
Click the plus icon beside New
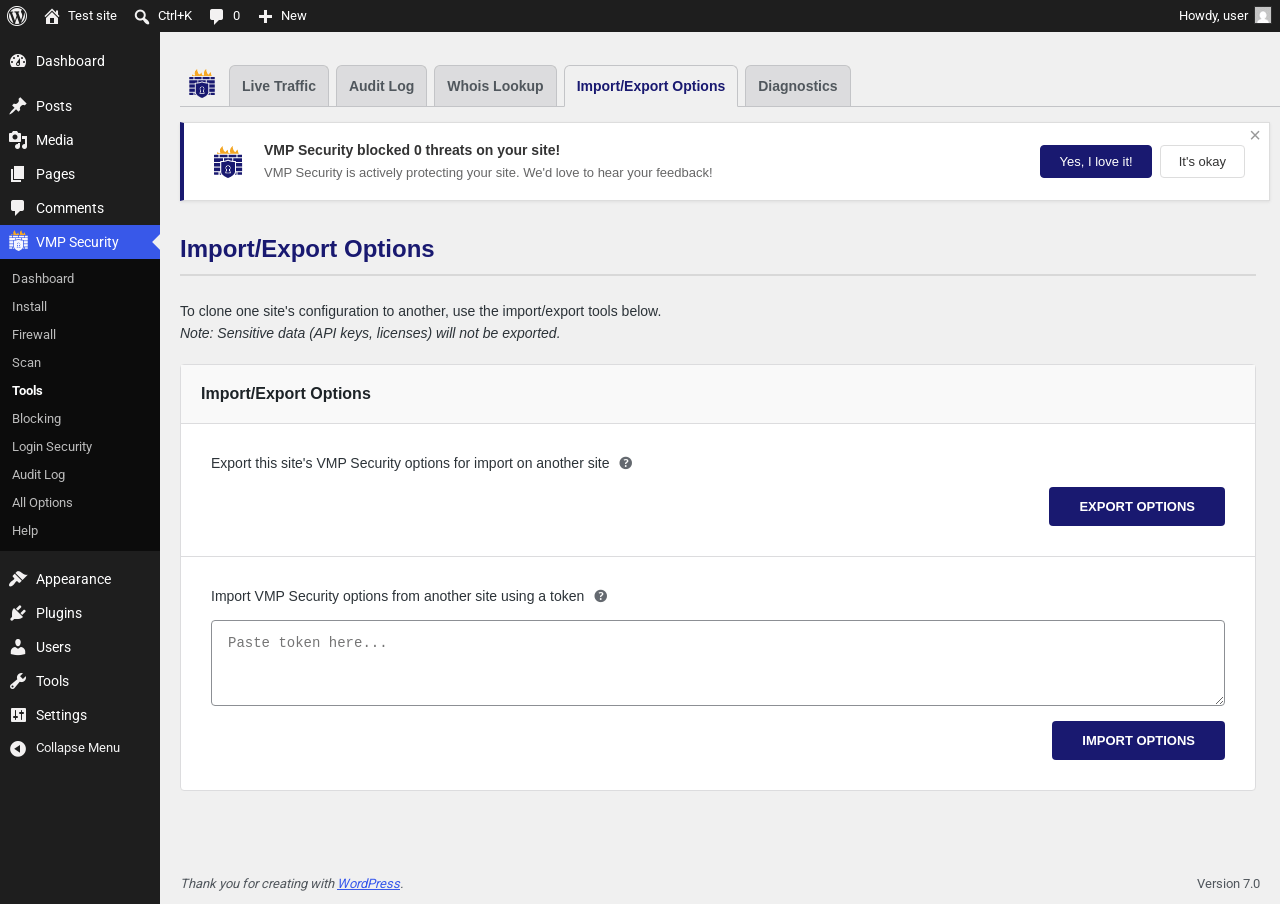coord(265,16)
